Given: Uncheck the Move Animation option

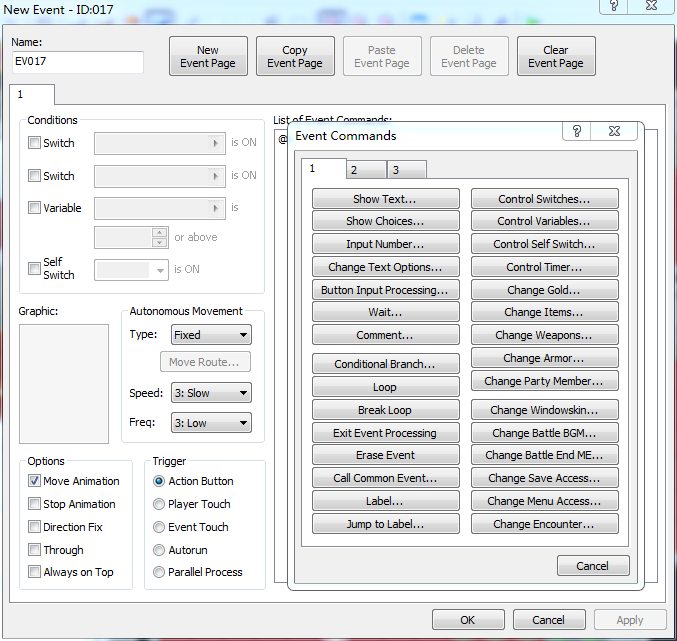Looking at the screenshot, I should (34, 480).
